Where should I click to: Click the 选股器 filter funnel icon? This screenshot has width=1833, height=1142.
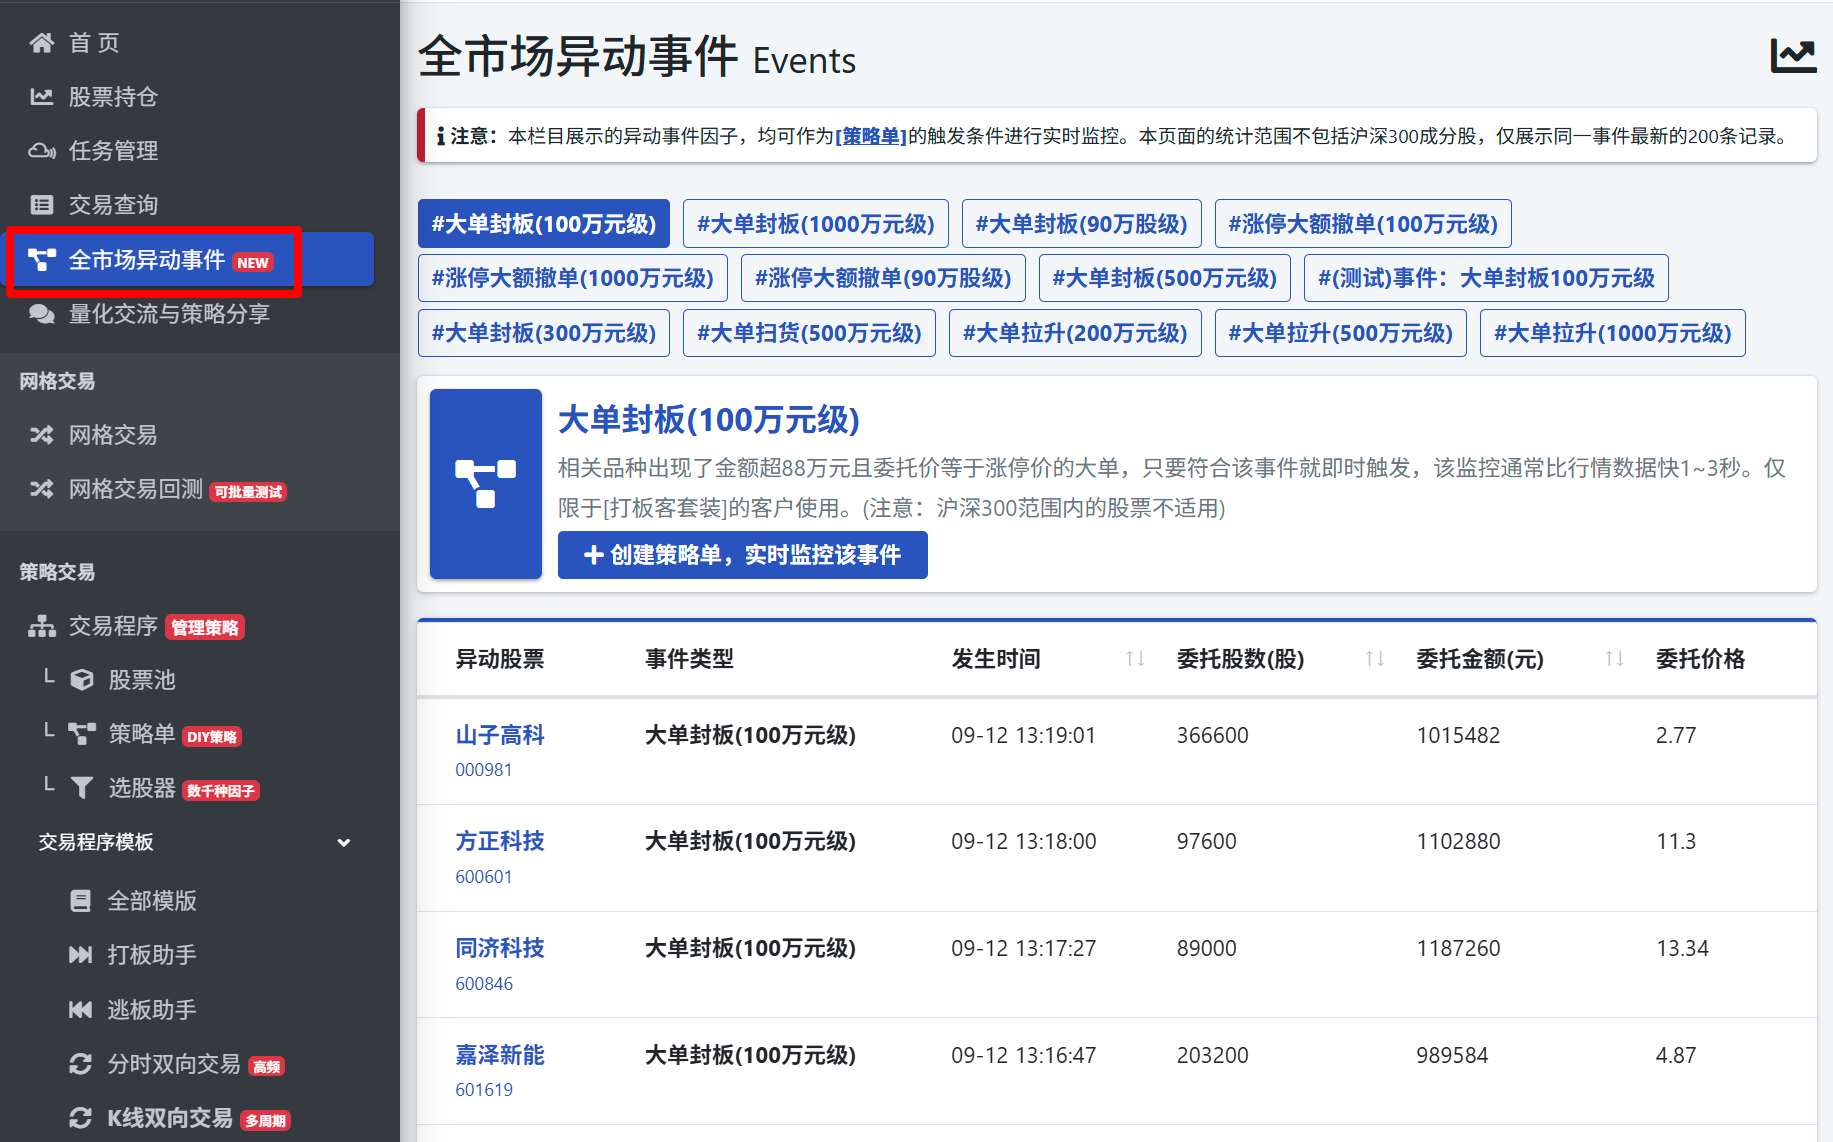(82, 788)
